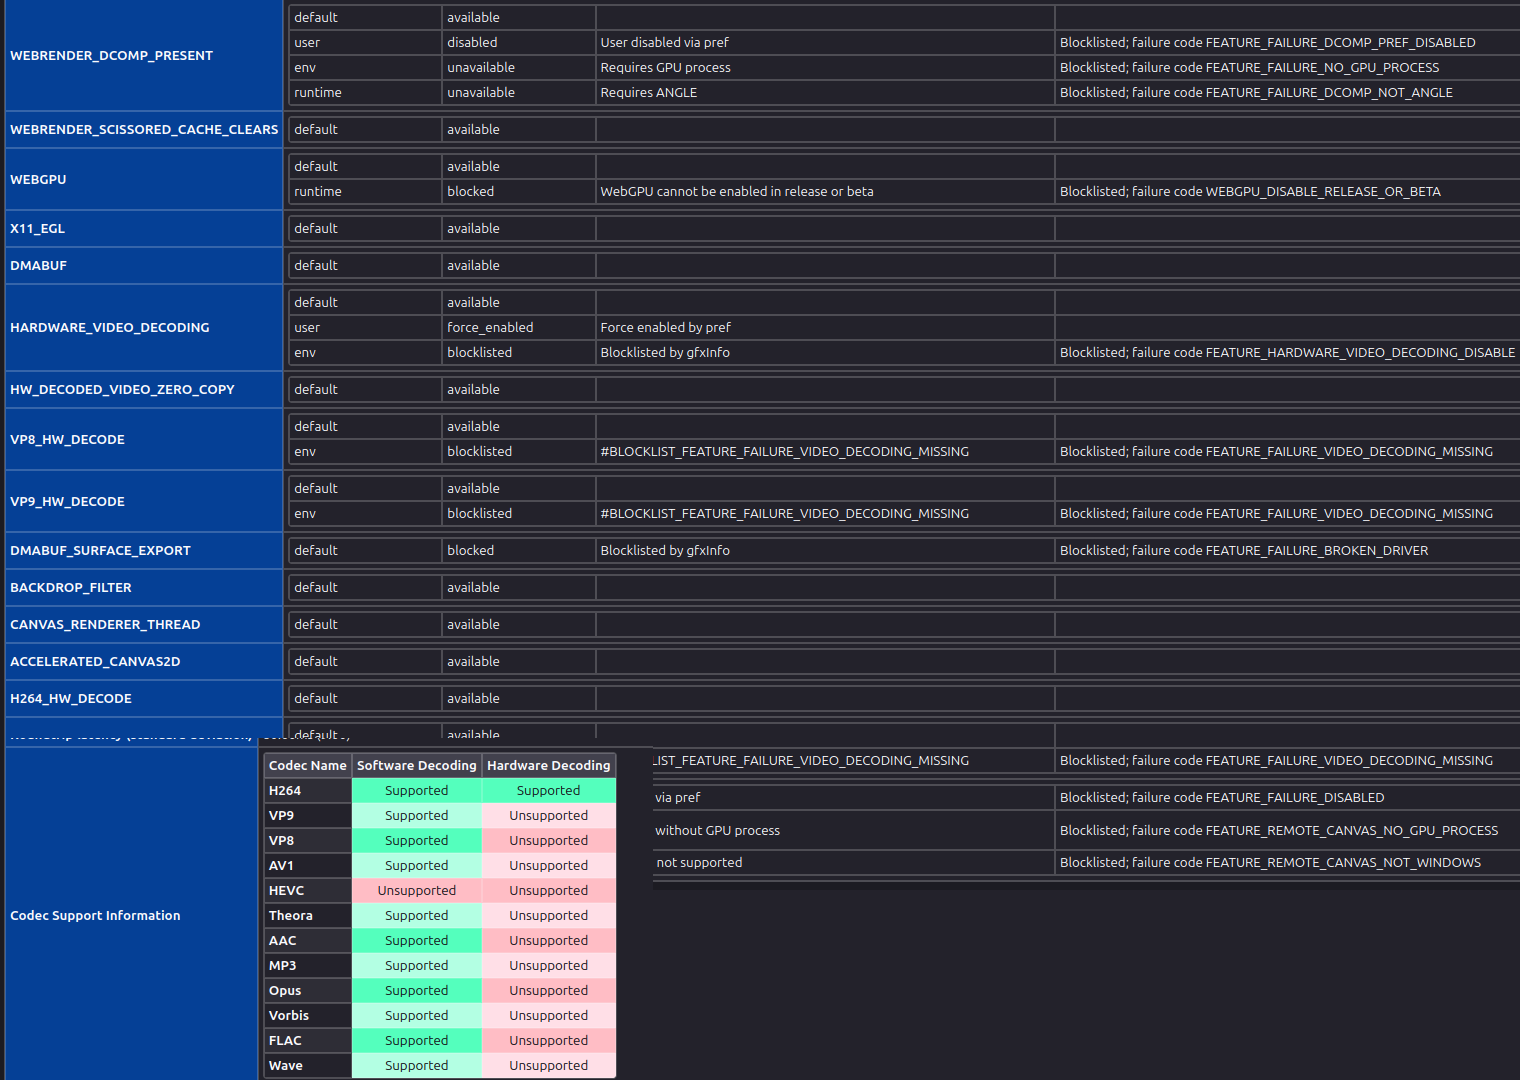Select the Theora codec name cell
This screenshot has height=1080, width=1520.
308,915
